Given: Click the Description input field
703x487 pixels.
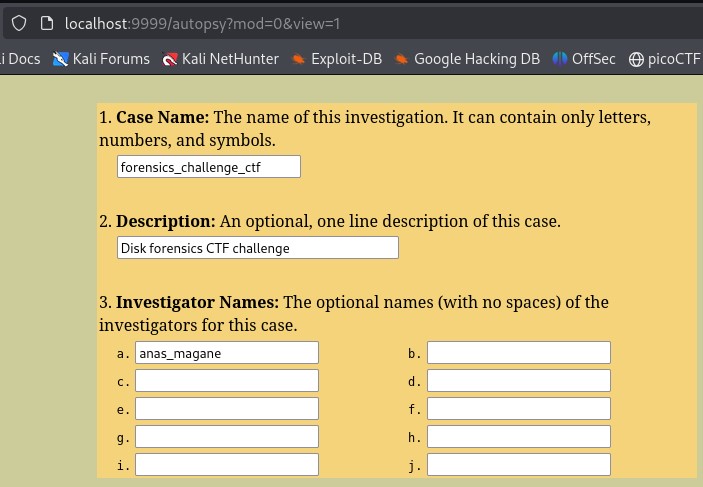Looking at the screenshot, I should [258, 248].
